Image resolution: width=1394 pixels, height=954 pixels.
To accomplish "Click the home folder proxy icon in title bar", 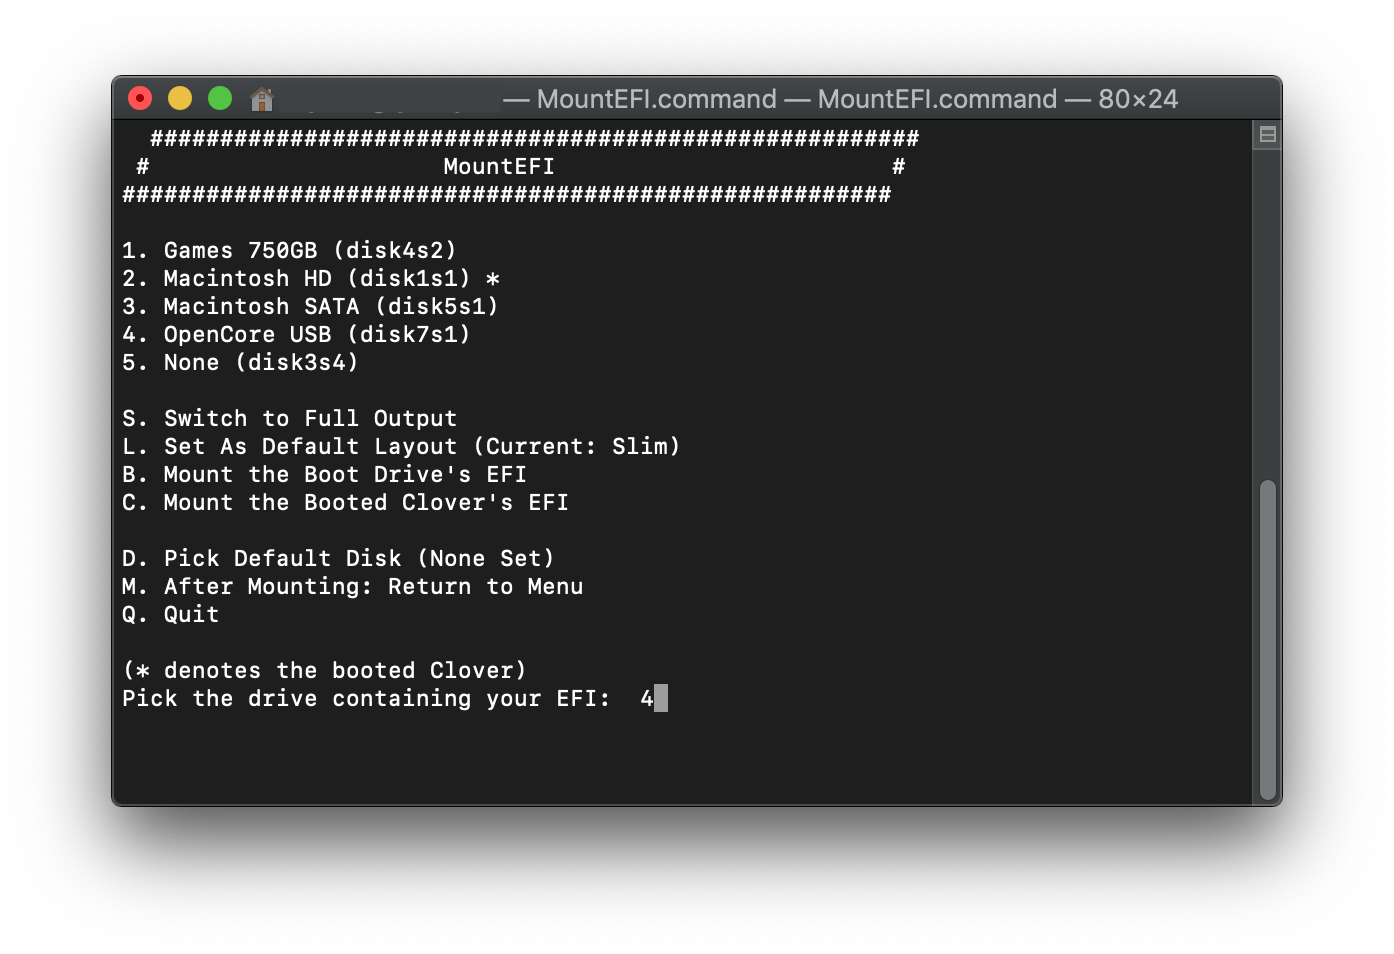I will [x=262, y=98].
